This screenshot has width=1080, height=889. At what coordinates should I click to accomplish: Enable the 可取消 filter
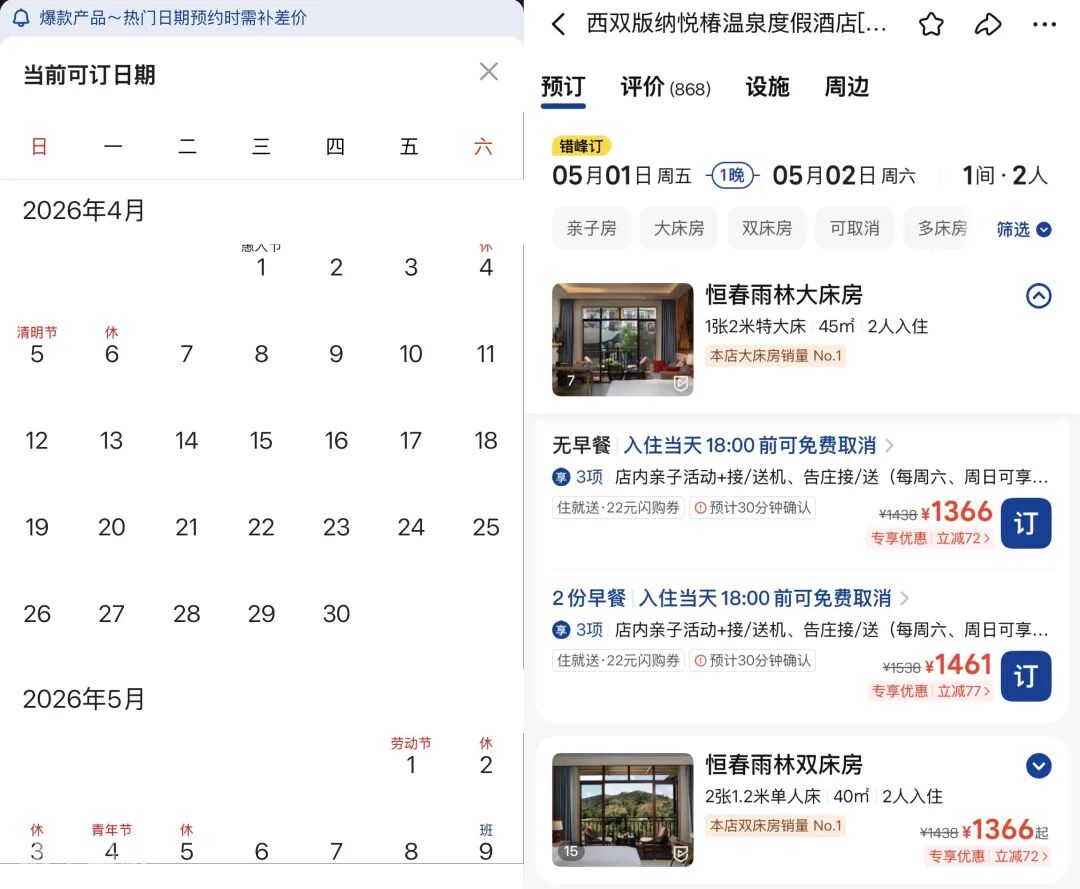[854, 228]
